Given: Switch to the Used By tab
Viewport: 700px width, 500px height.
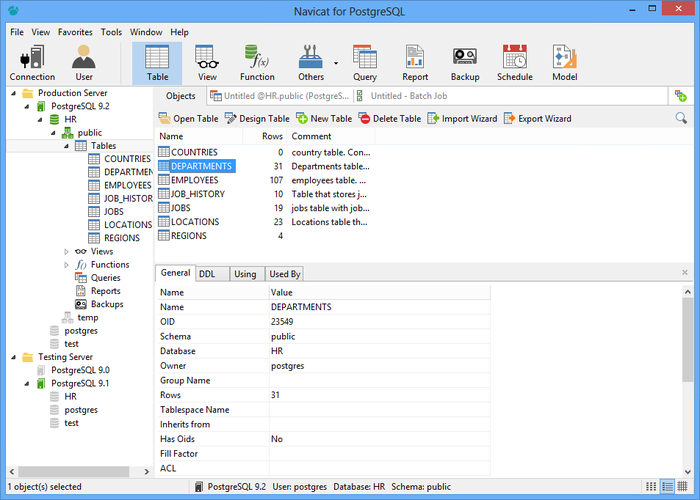Looking at the screenshot, I should click(285, 274).
